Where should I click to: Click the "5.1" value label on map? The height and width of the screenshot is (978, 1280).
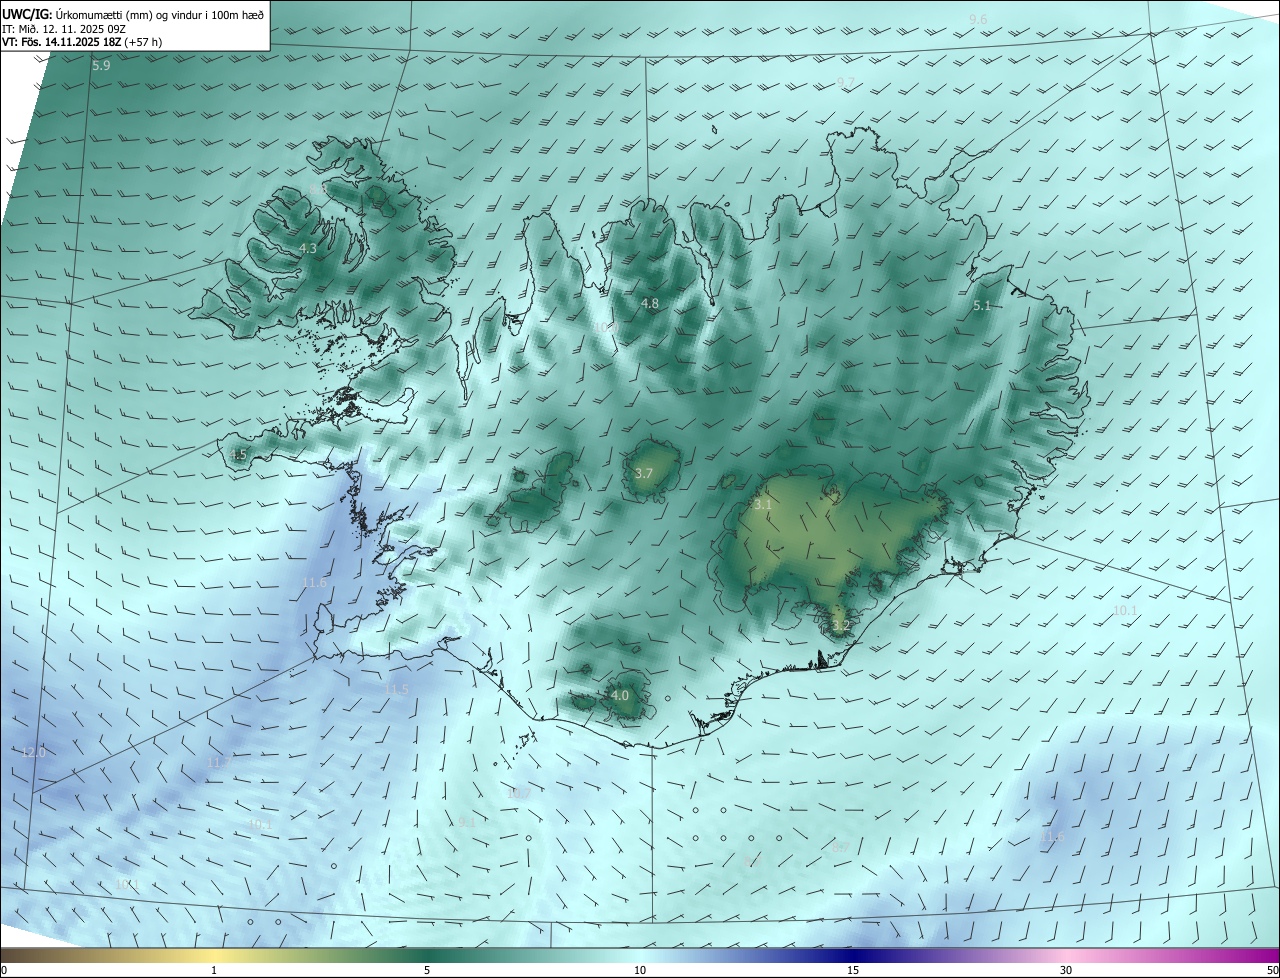982,306
